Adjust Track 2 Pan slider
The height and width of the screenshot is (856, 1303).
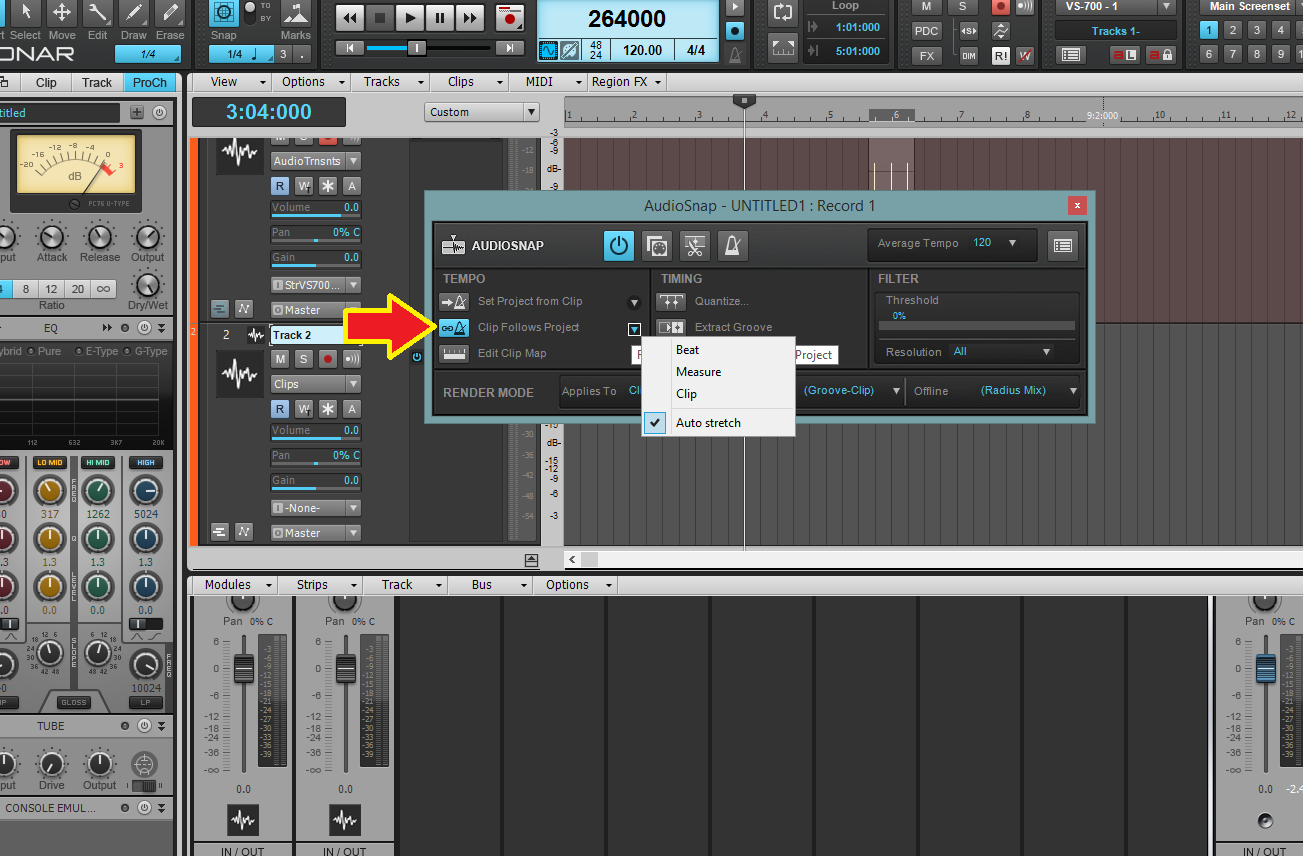[315, 456]
